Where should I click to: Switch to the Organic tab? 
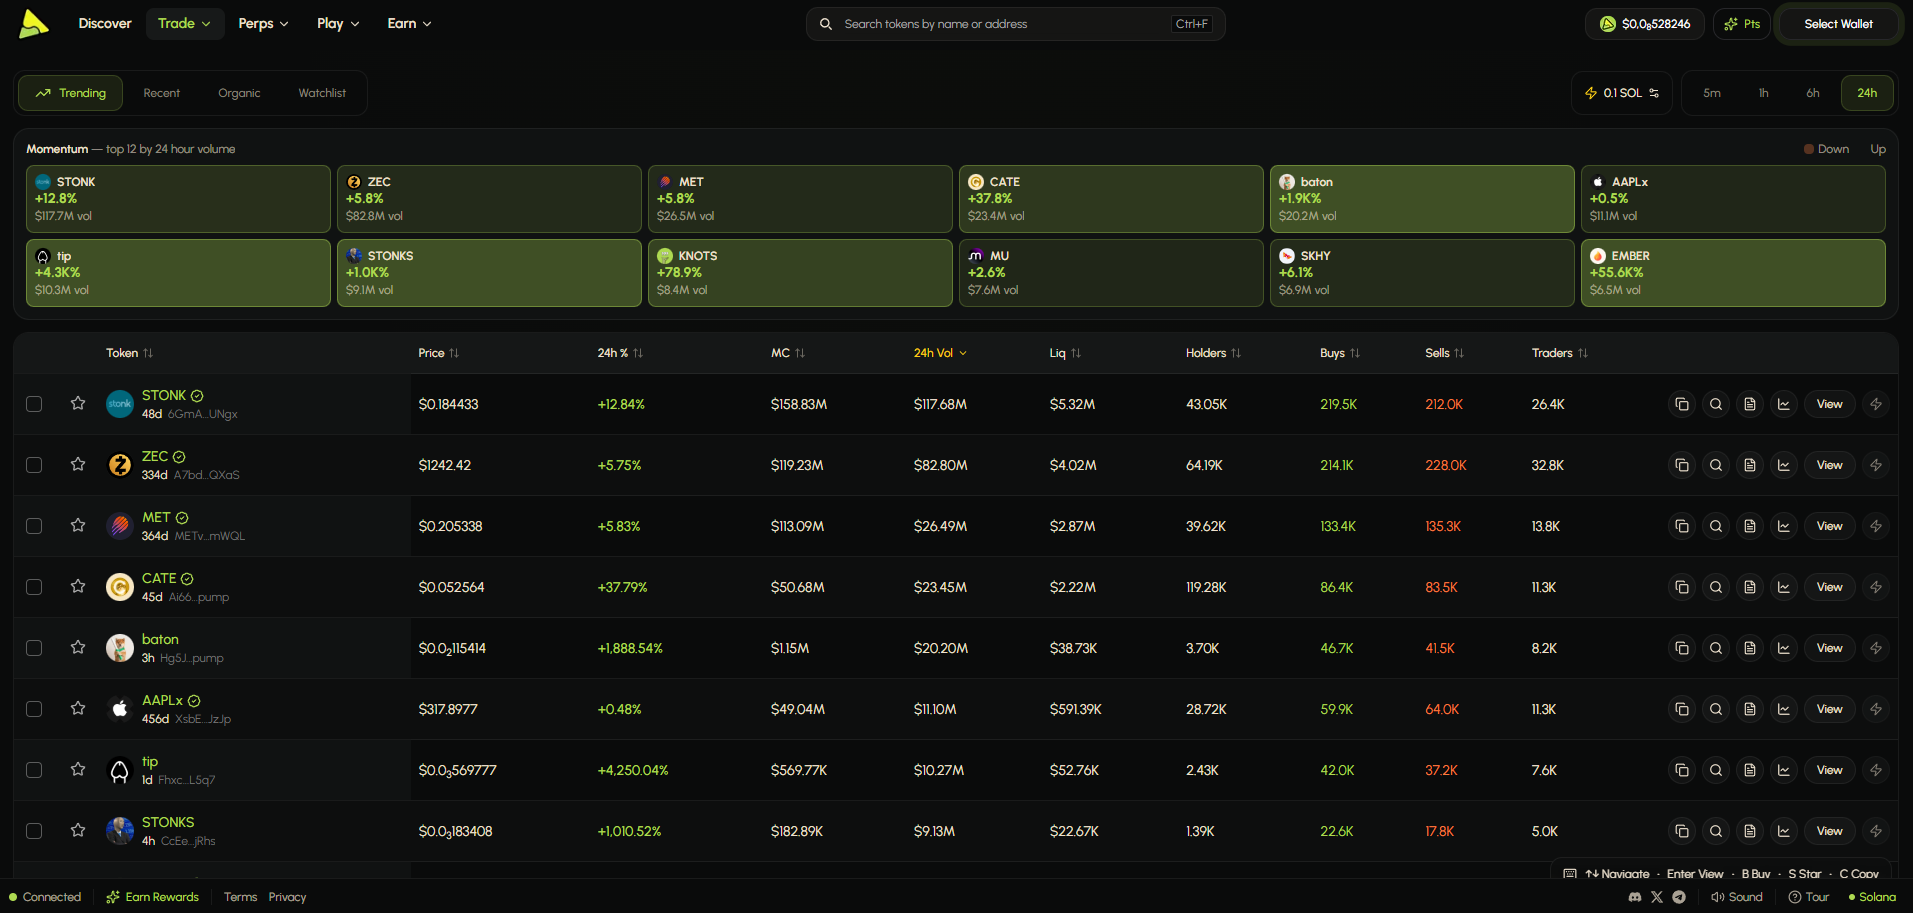pyautogui.click(x=239, y=93)
